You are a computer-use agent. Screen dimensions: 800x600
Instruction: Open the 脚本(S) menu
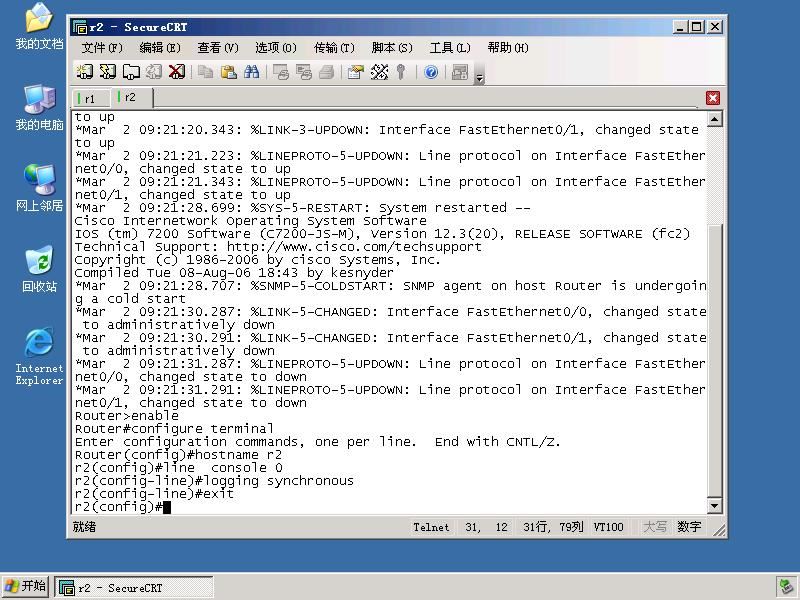tap(392, 48)
